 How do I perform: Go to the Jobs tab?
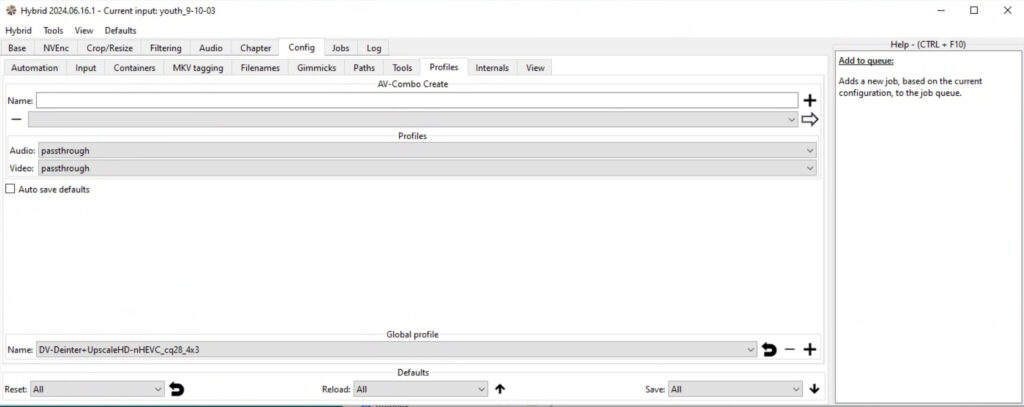point(340,48)
